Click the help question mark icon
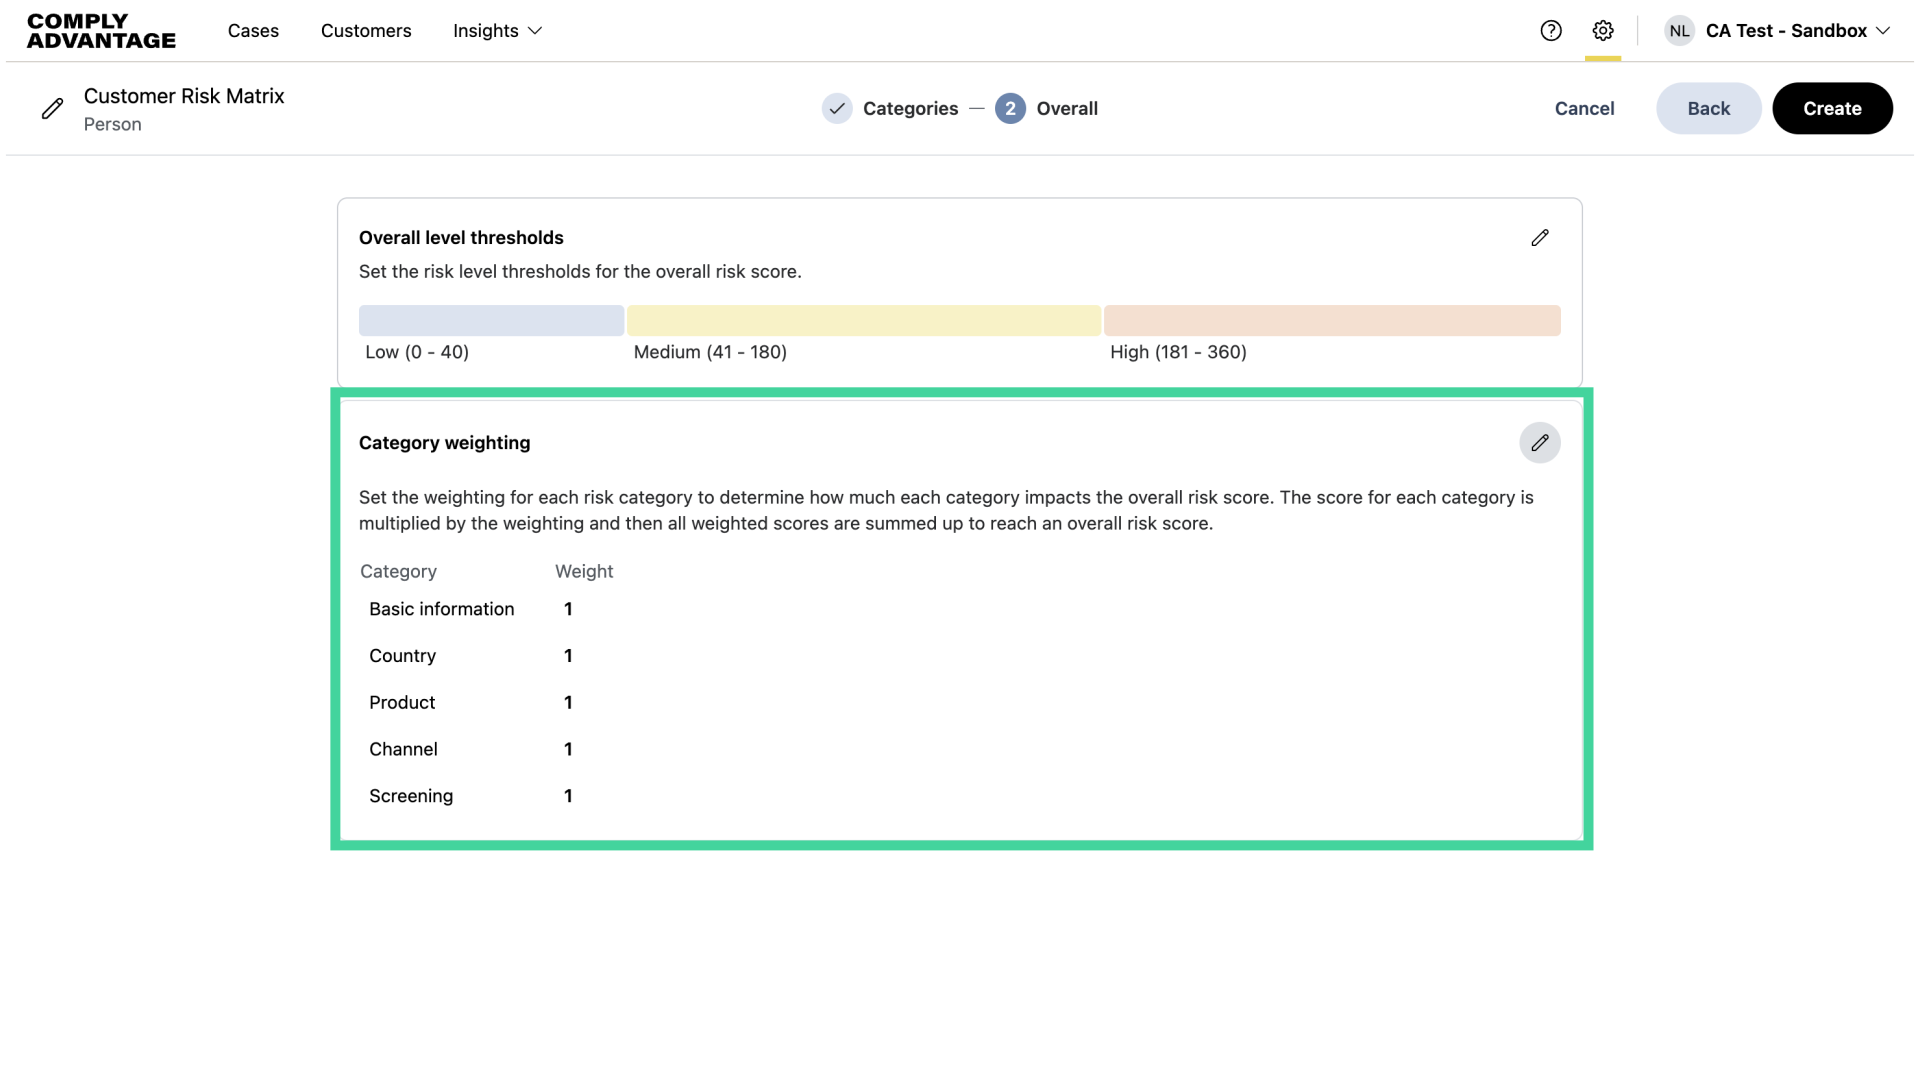Viewport: 1920px width, 1080px height. [x=1551, y=31]
